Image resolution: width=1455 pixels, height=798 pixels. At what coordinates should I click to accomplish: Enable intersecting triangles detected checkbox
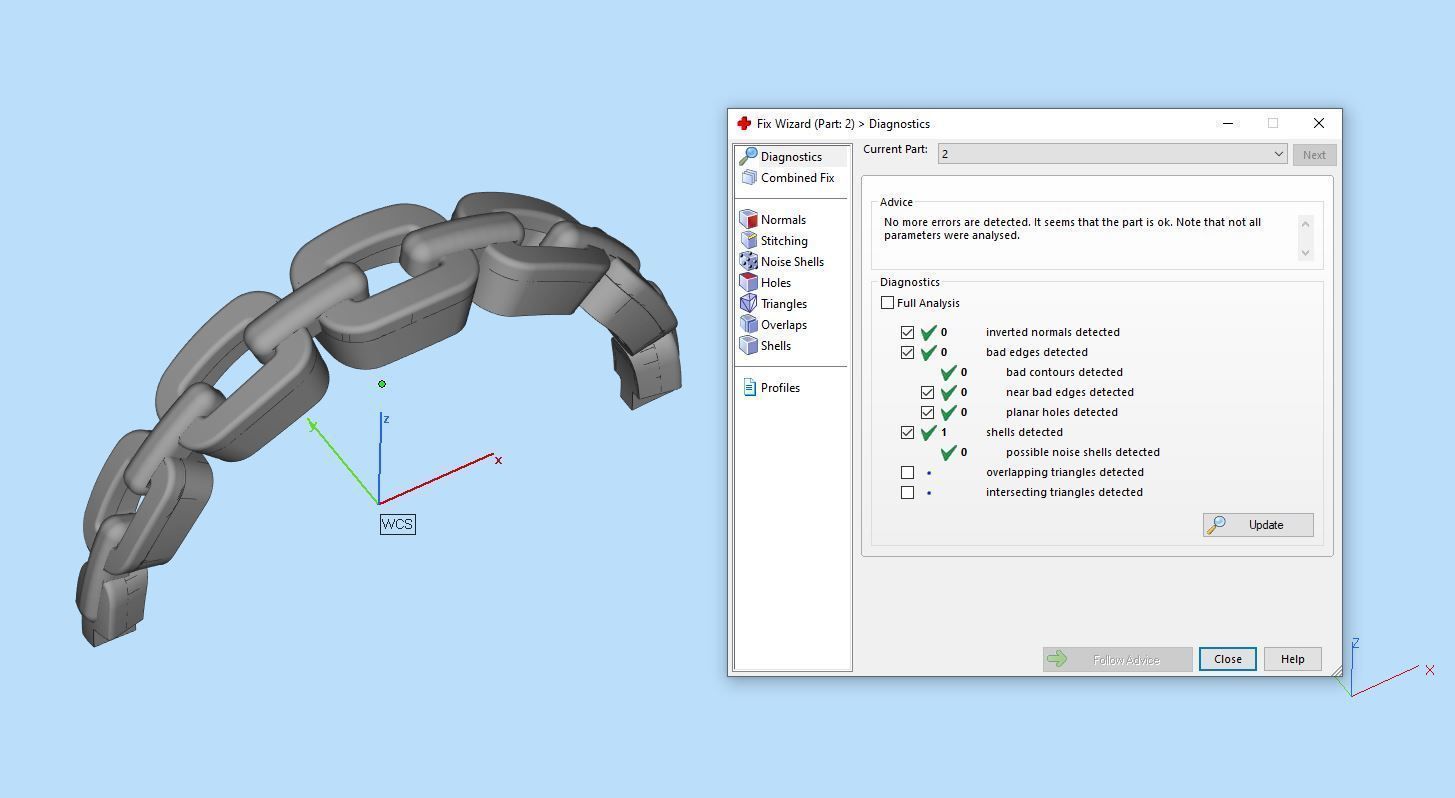tap(907, 492)
